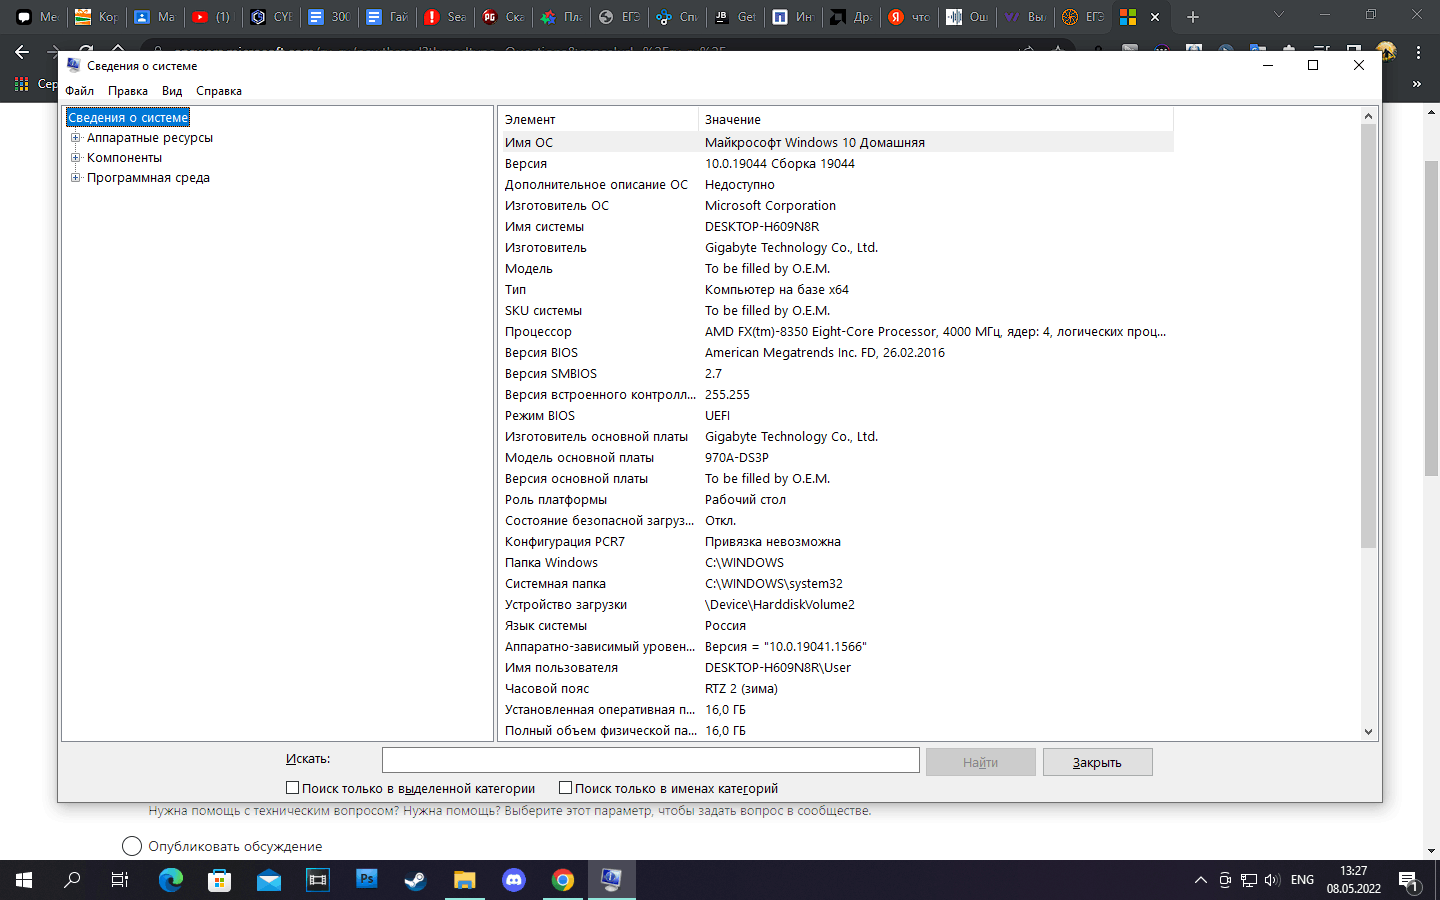Switch to the YouTube '(1)' tab

(x=213, y=17)
